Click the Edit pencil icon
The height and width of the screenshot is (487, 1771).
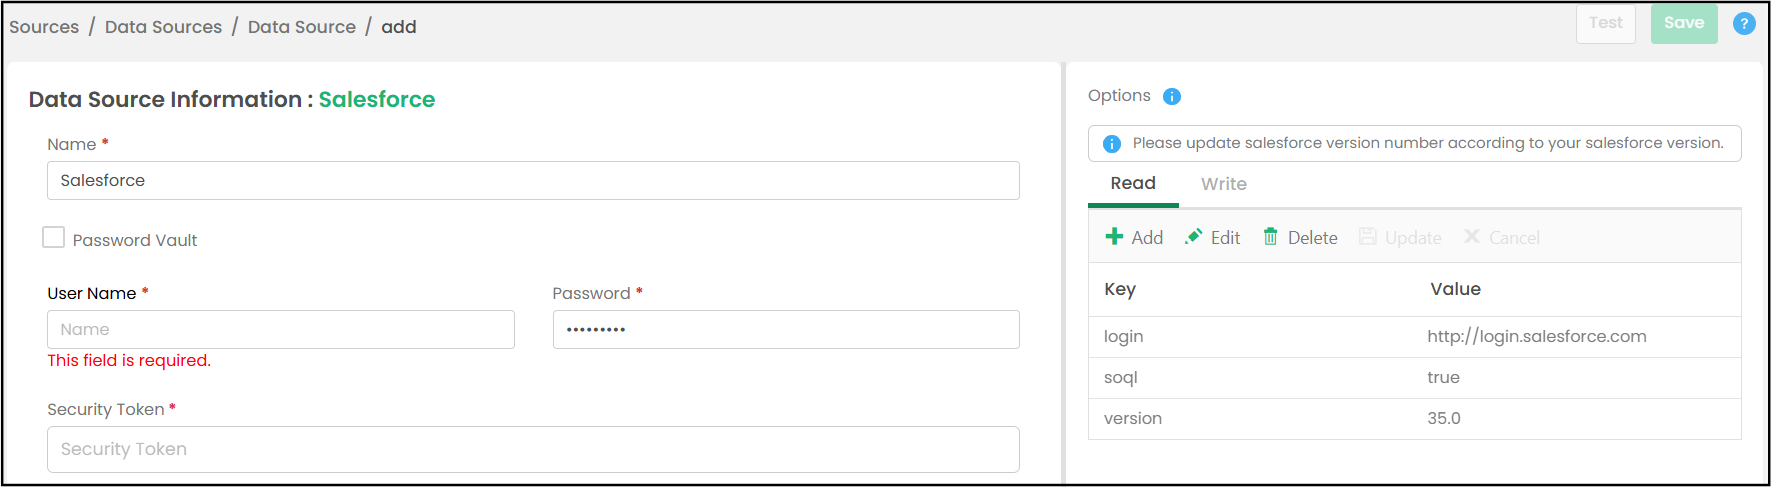(1193, 237)
